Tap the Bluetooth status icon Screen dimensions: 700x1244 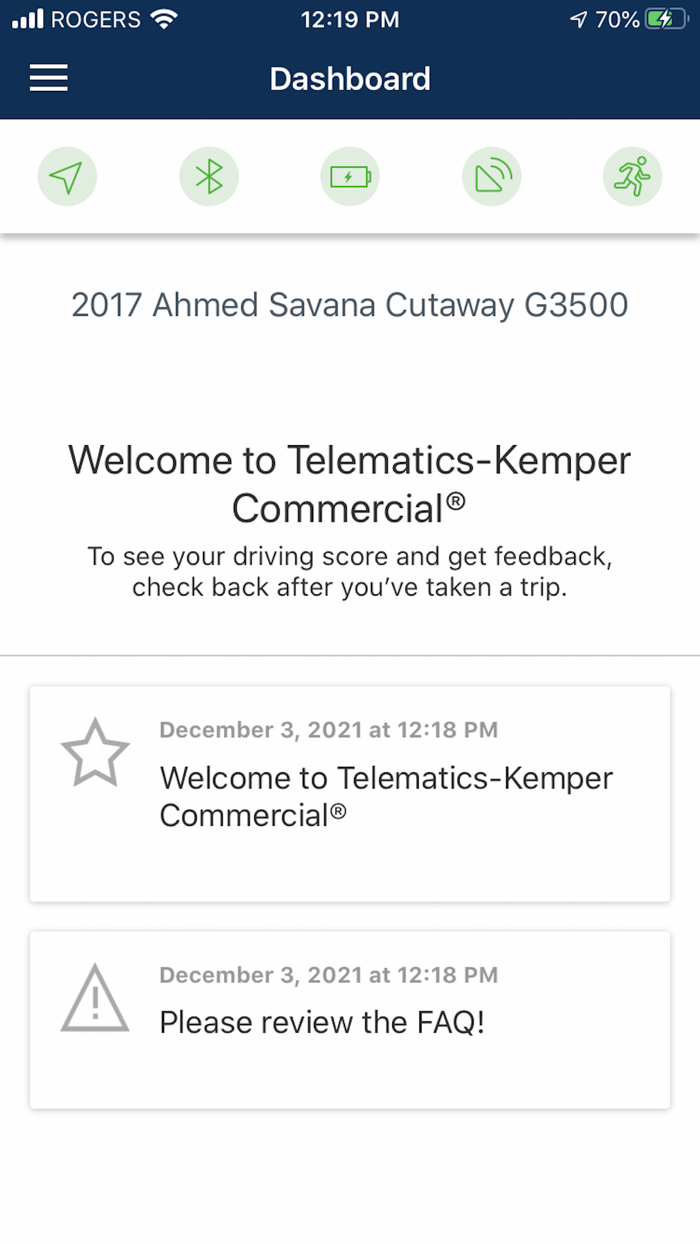pos(209,176)
